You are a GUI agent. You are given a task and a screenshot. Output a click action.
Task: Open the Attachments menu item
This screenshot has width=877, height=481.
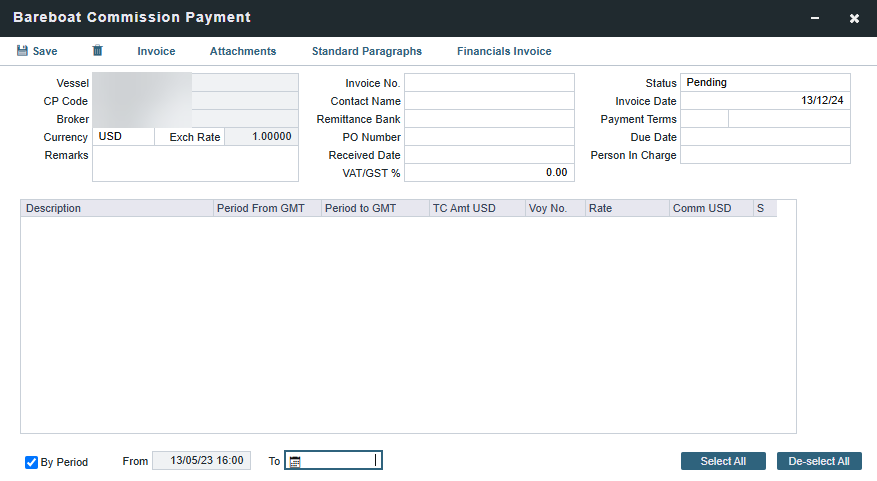243,51
